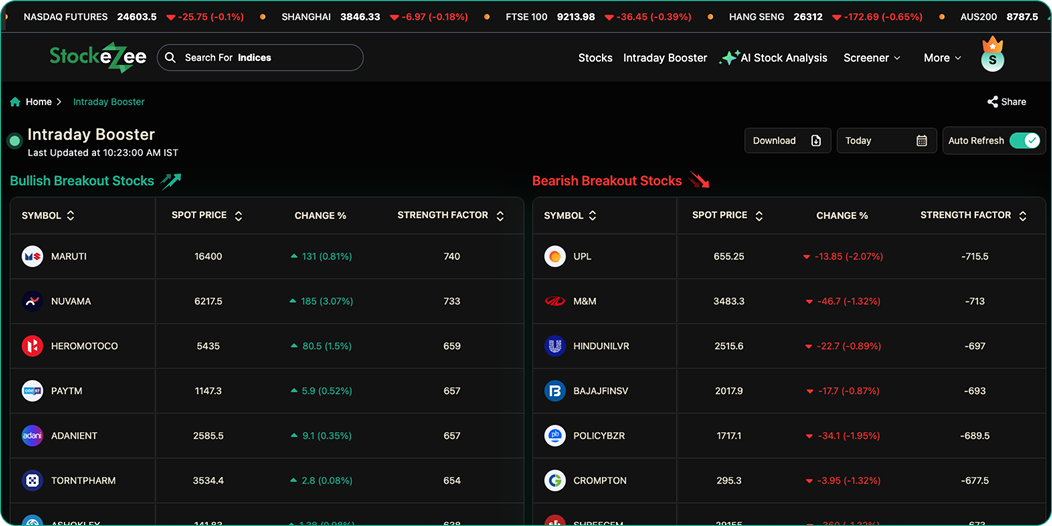The image size is (1052, 526).
Task: Click BAJAJFINSV strength factor -693
Action: [x=975, y=390]
